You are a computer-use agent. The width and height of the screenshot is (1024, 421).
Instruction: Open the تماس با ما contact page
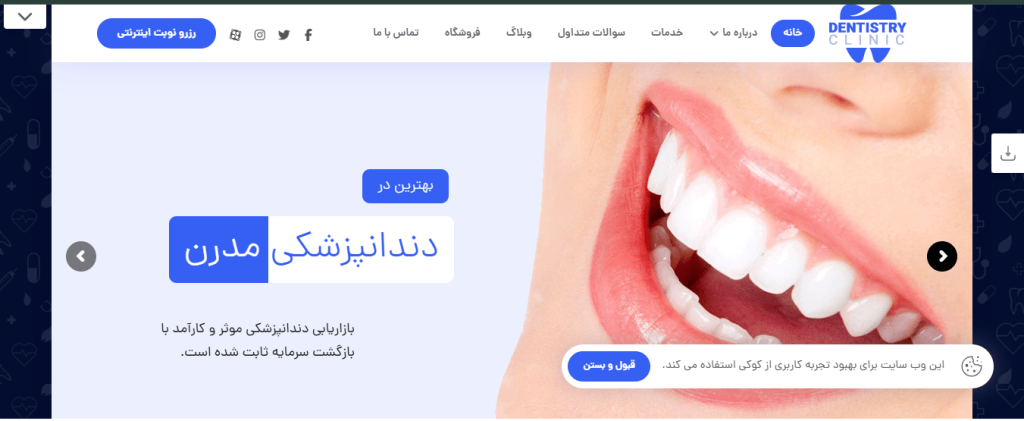tap(396, 33)
